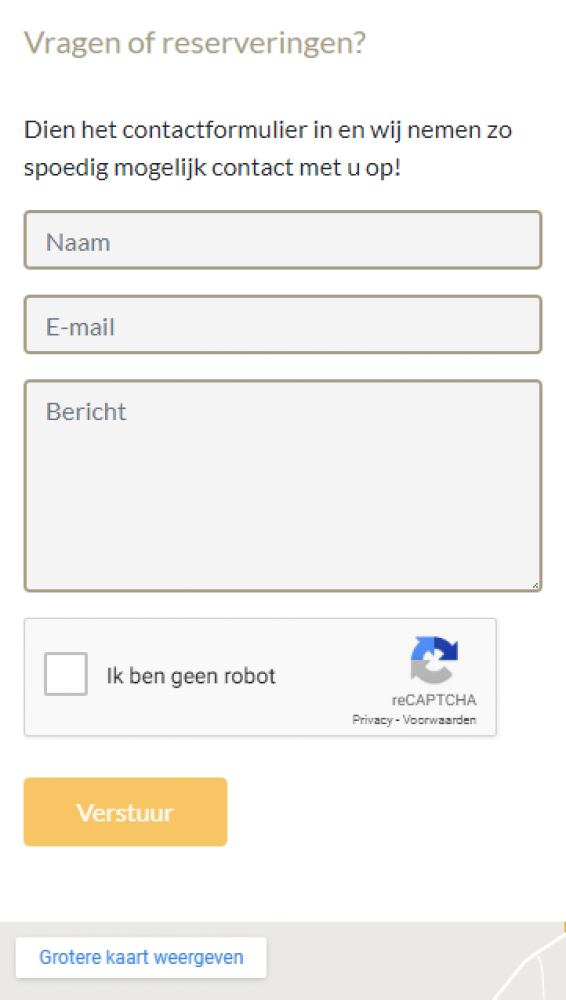The height and width of the screenshot is (1000, 566).
Task: Submit the form with Verstuur button
Action: (125, 812)
